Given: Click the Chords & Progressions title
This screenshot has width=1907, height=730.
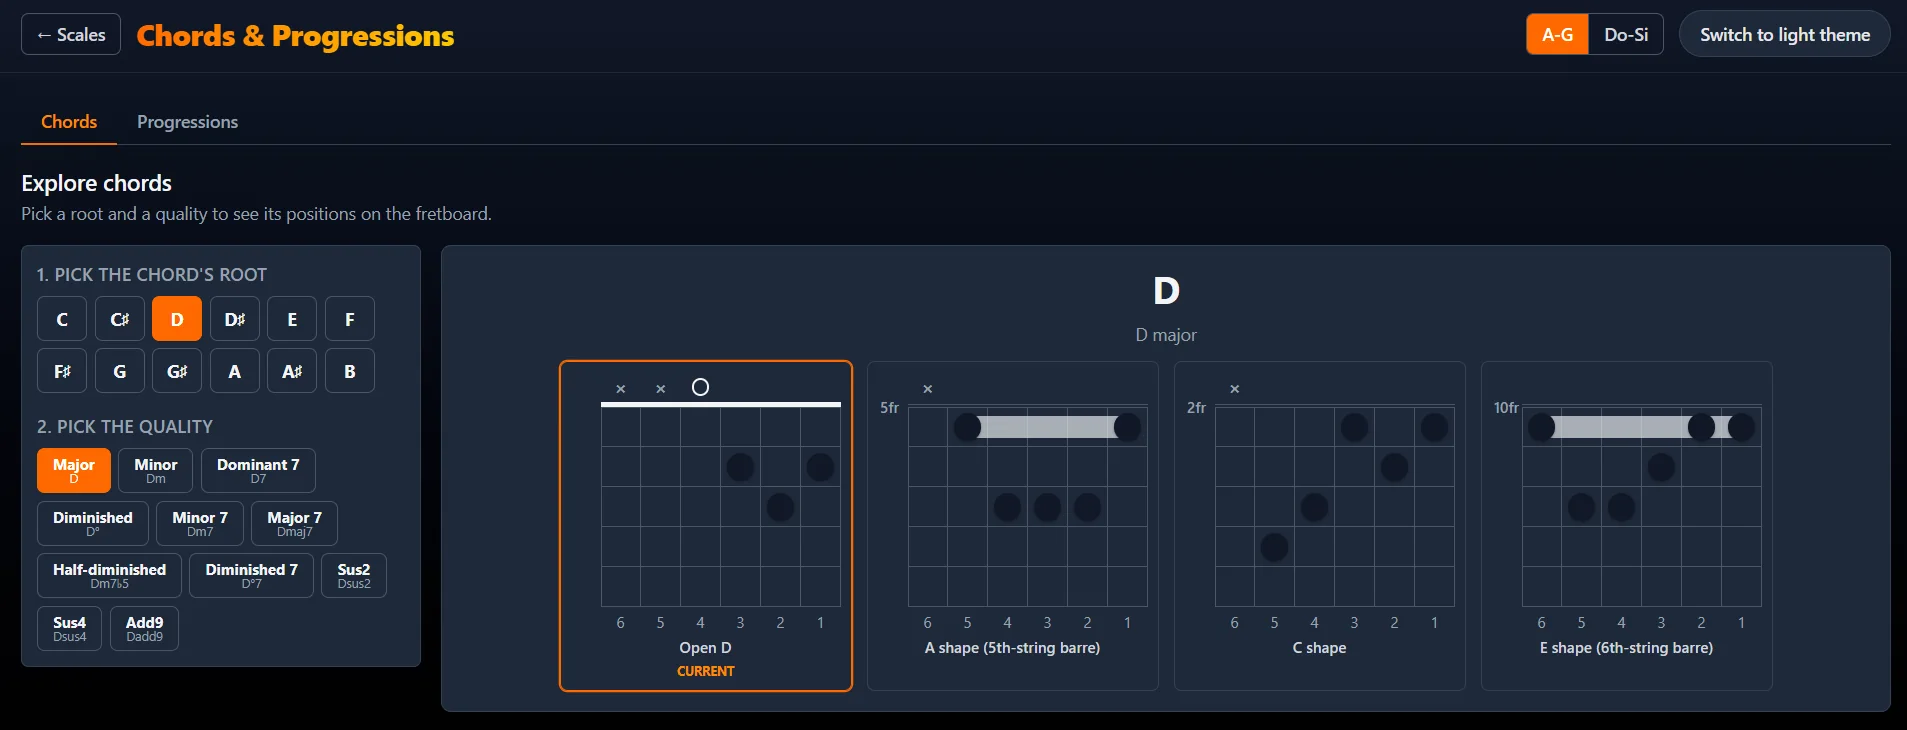Looking at the screenshot, I should 295,36.
